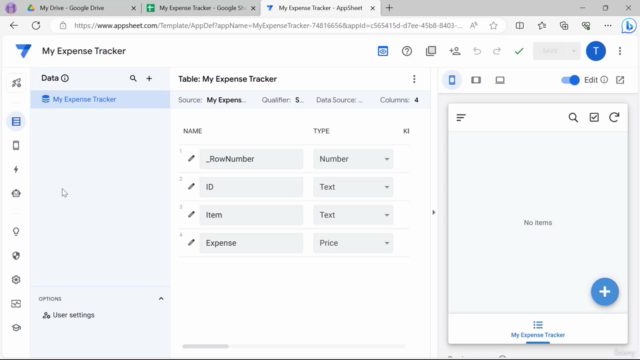The height and width of the screenshot is (360, 640).
Task: Open the Learn graduation cap section
Action: pyautogui.click(x=16, y=328)
